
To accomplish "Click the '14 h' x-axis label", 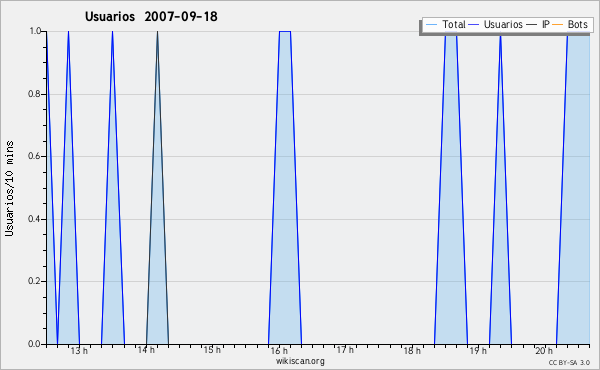I will click(x=146, y=350).
